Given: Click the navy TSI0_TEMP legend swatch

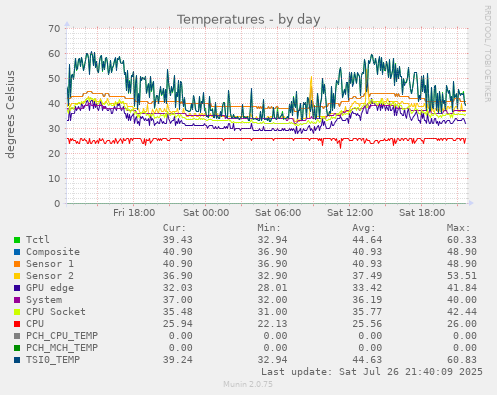Looking at the screenshot, I should click(17, 360).
